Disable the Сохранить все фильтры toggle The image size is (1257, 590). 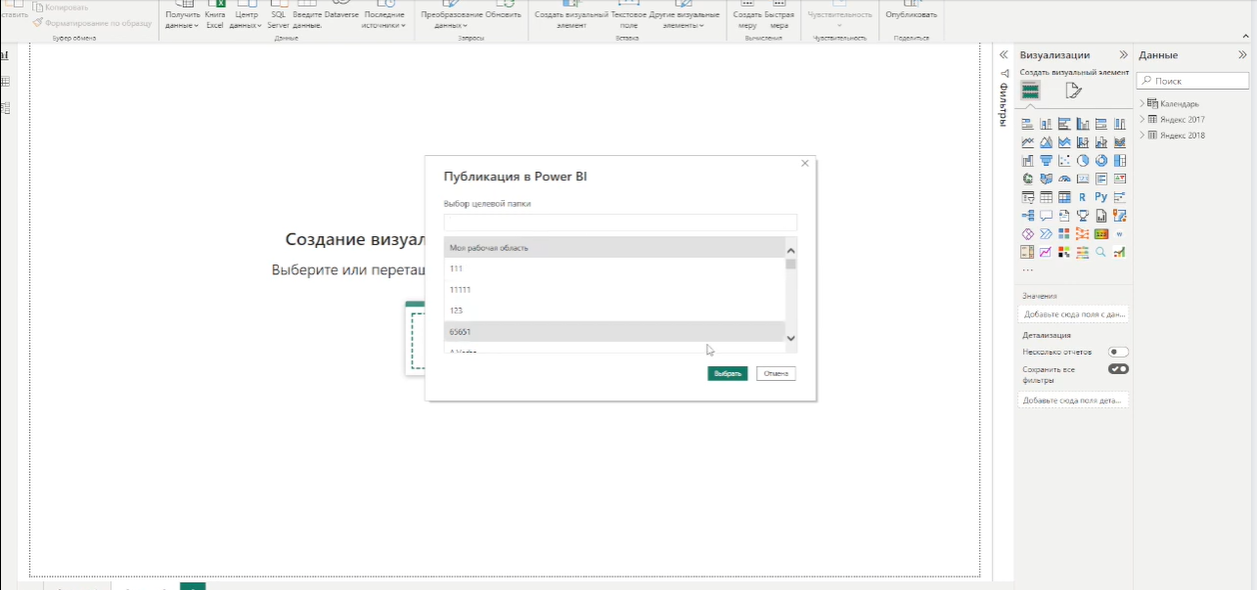[1117, 368]
